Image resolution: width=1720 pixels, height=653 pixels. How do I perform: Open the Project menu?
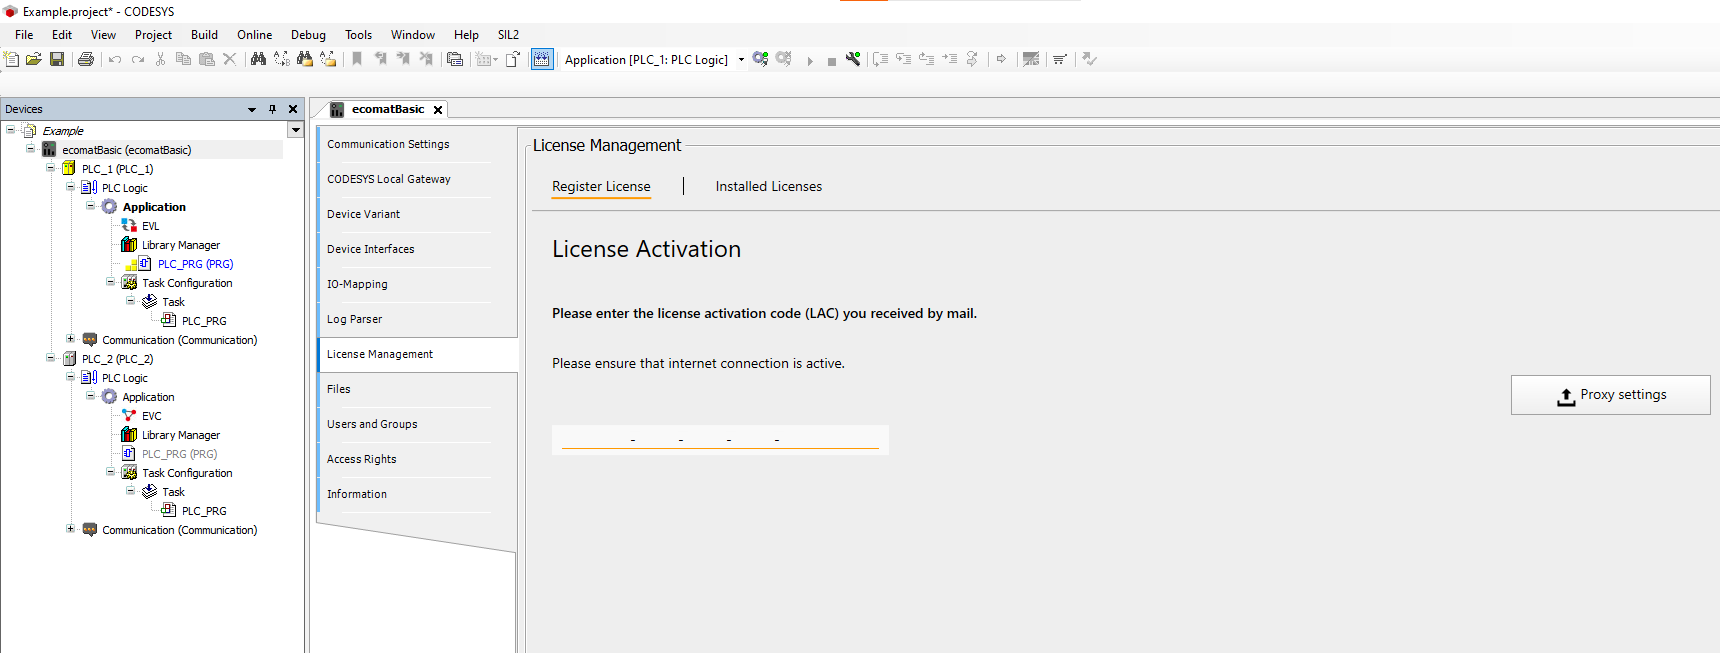click(x=153, y=34)
